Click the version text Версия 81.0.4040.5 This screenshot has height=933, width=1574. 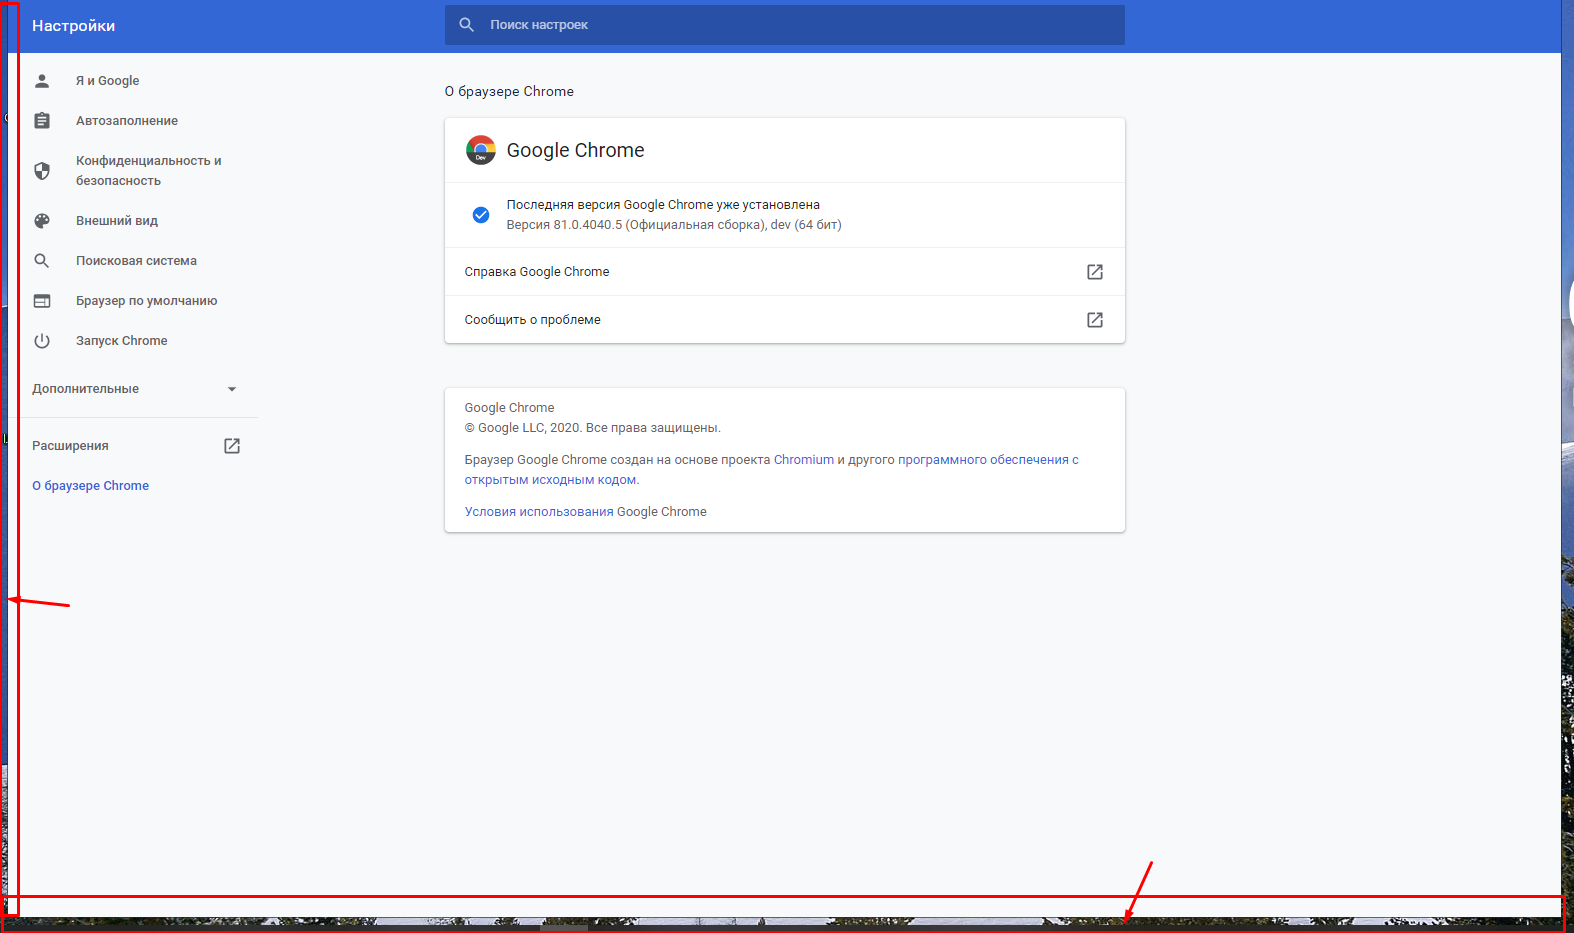564,225
